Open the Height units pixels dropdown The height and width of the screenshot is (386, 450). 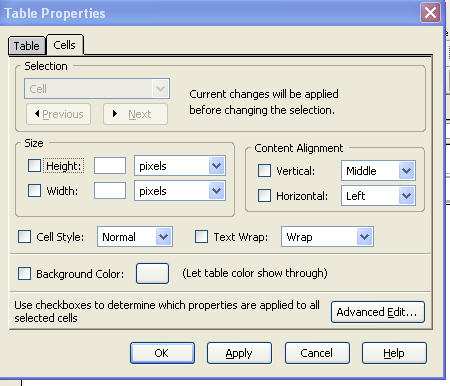(x=180, y=166)
